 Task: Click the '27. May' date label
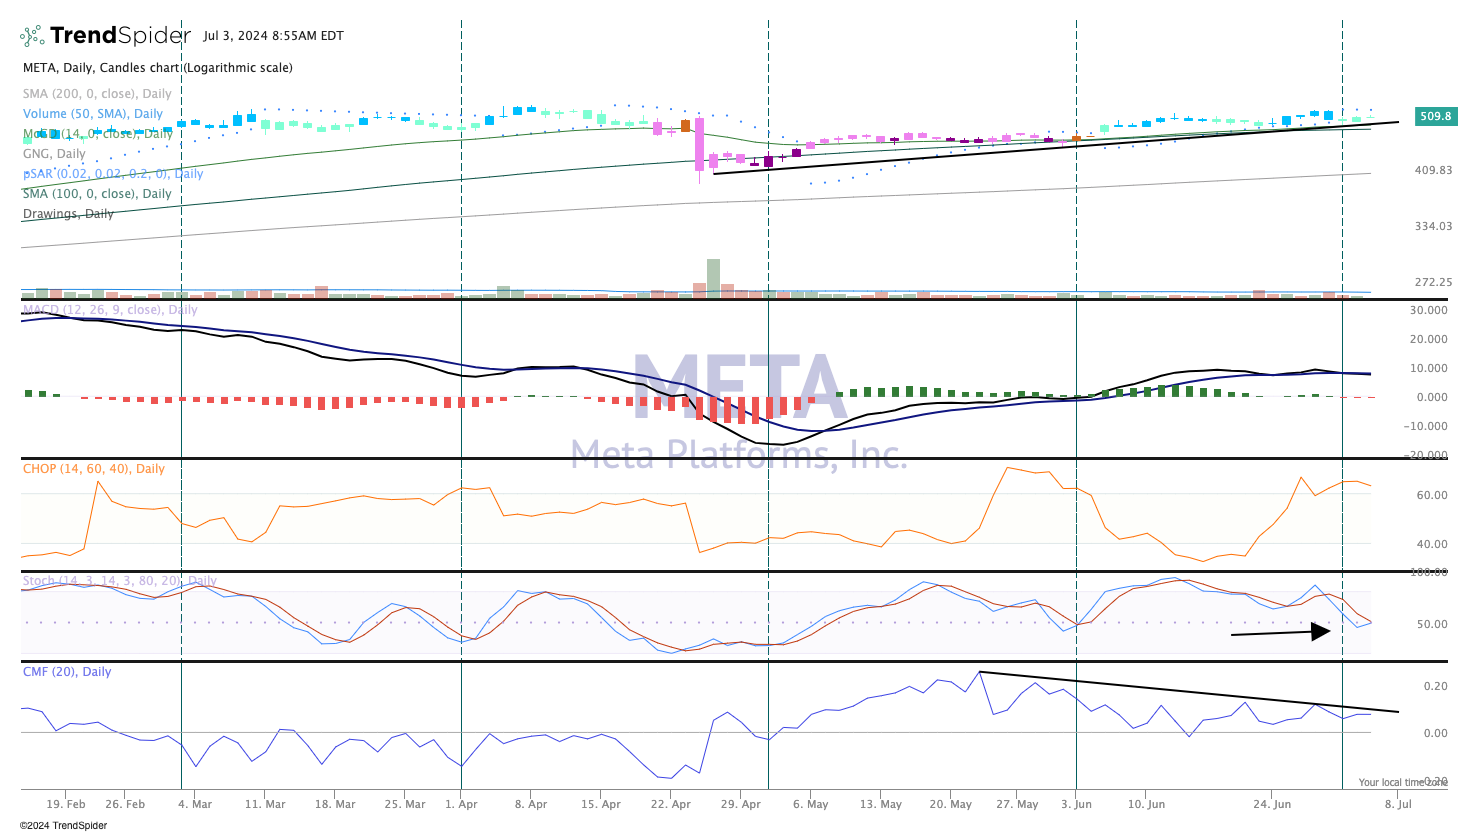[x=1018, y=804]
